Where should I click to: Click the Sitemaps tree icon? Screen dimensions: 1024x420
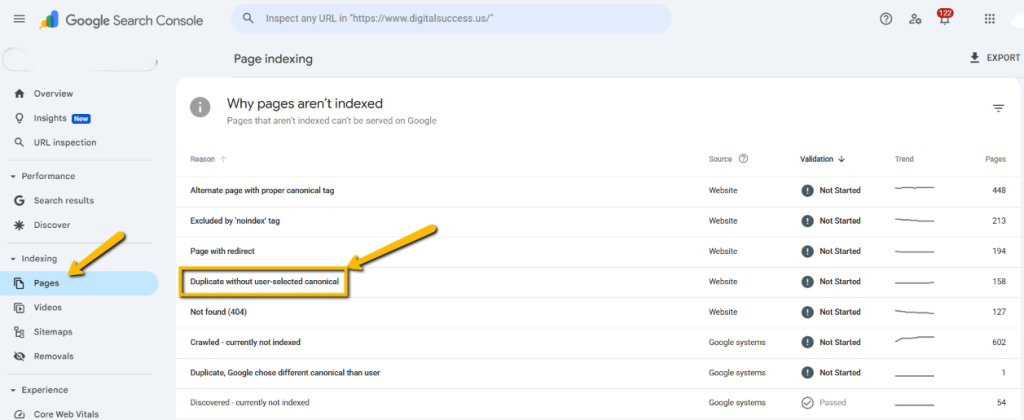[x=20, y=332]
